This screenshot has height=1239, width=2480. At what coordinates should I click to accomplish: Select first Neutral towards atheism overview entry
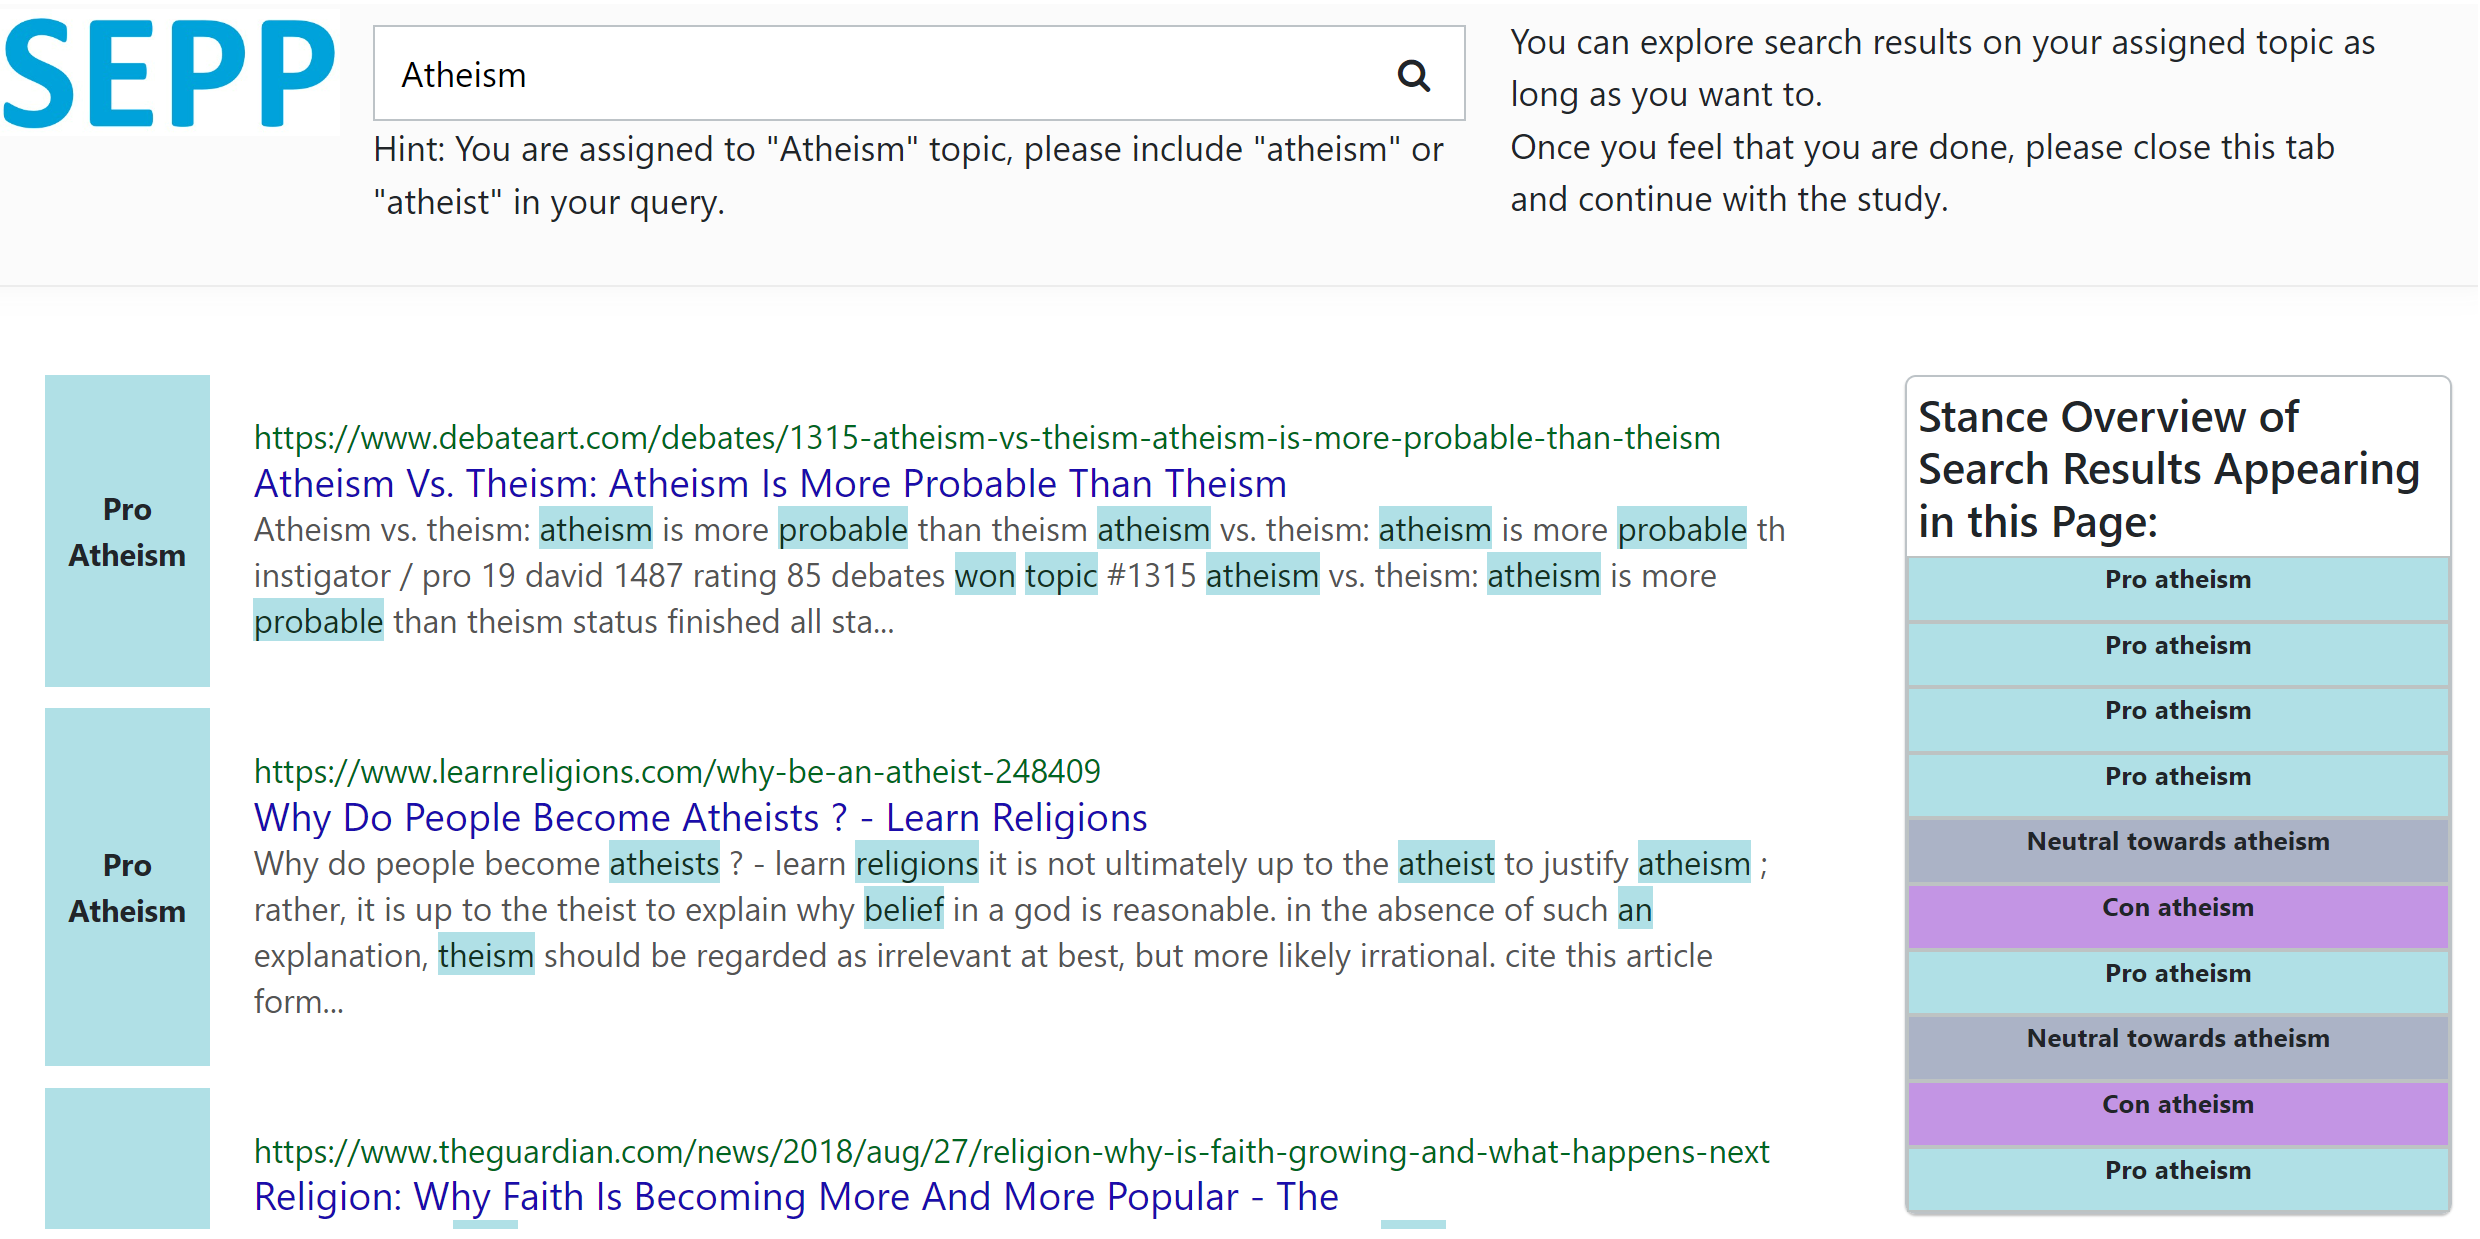[2178, 852]
